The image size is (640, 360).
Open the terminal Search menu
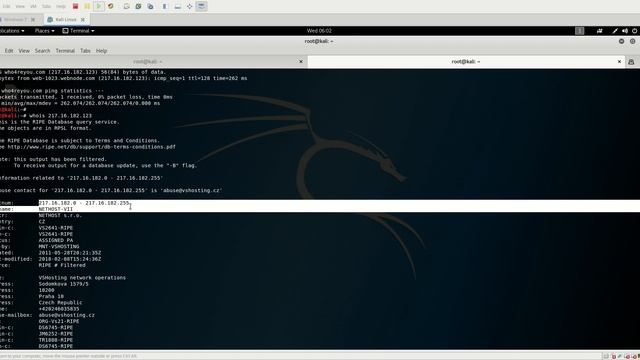[42, 51]
